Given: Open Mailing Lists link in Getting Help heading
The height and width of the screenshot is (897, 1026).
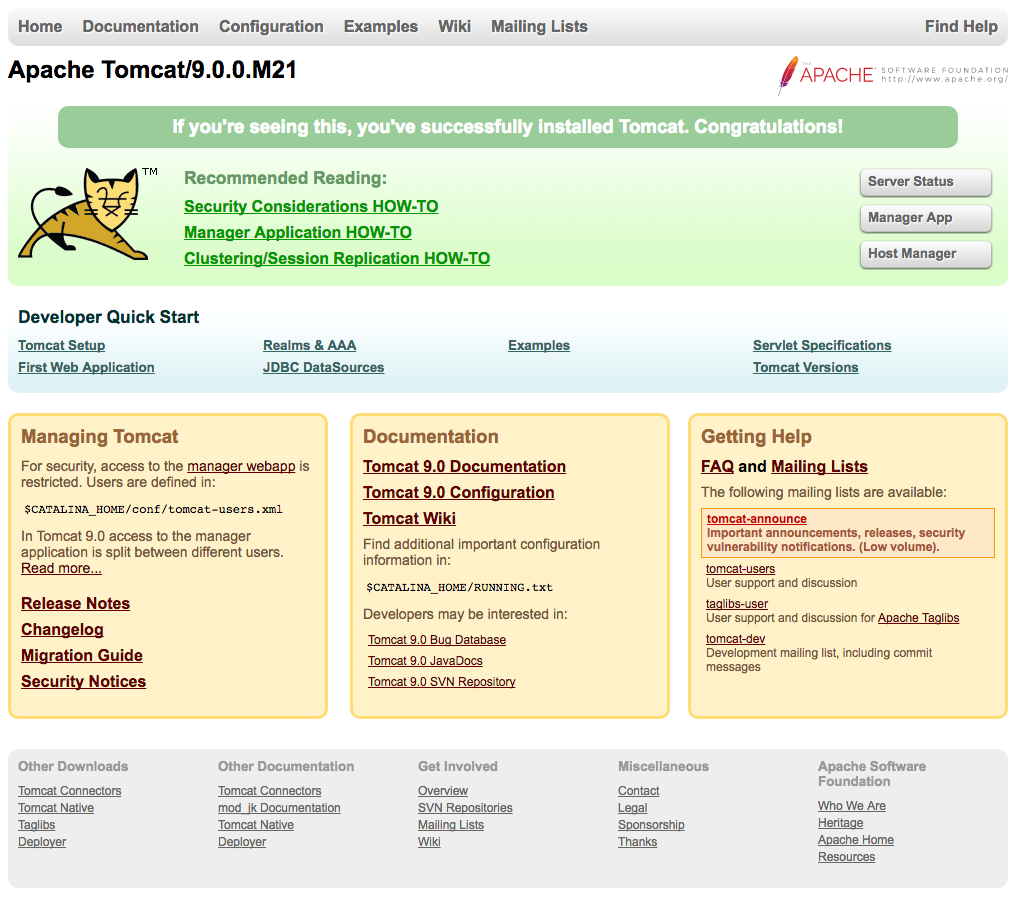Looking at the screenshot, I should coord(819,466).
